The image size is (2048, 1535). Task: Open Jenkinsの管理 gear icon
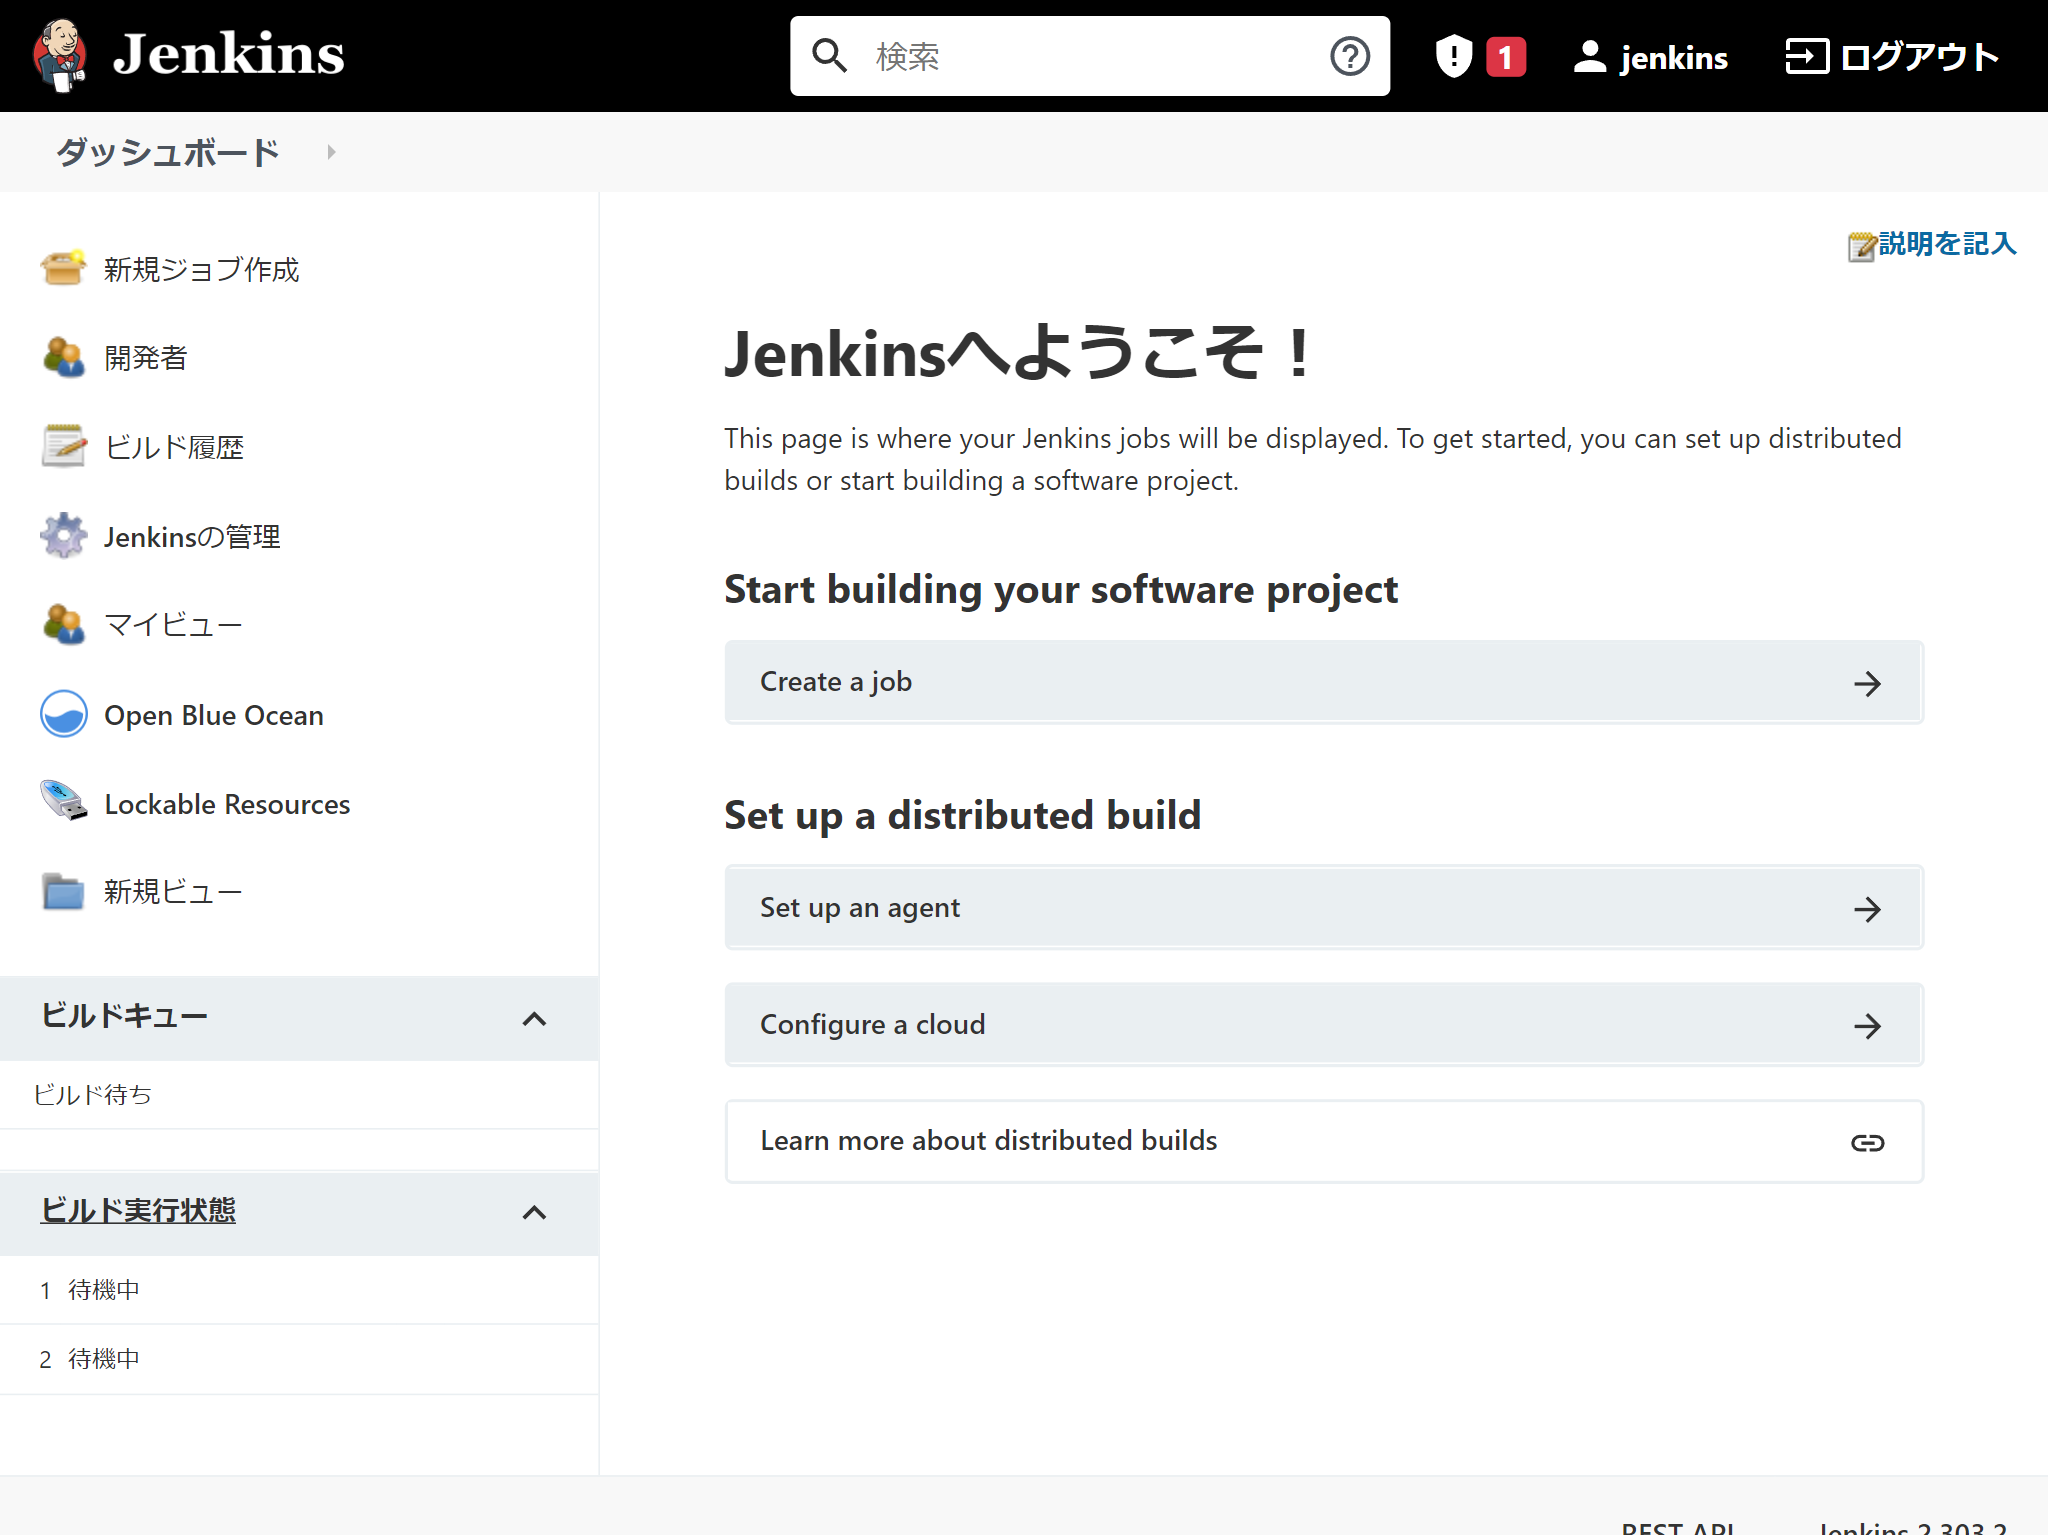coord(63,536)
